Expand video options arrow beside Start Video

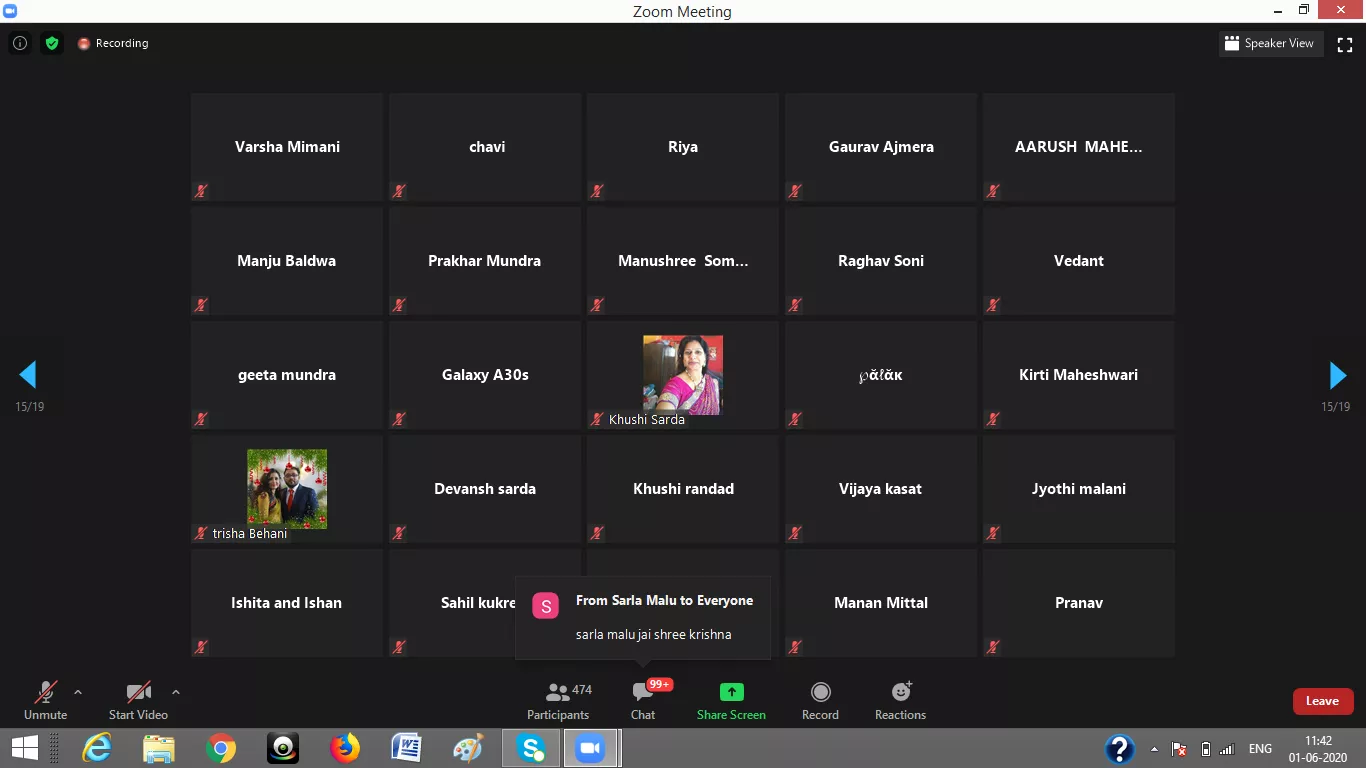point(176,692)
